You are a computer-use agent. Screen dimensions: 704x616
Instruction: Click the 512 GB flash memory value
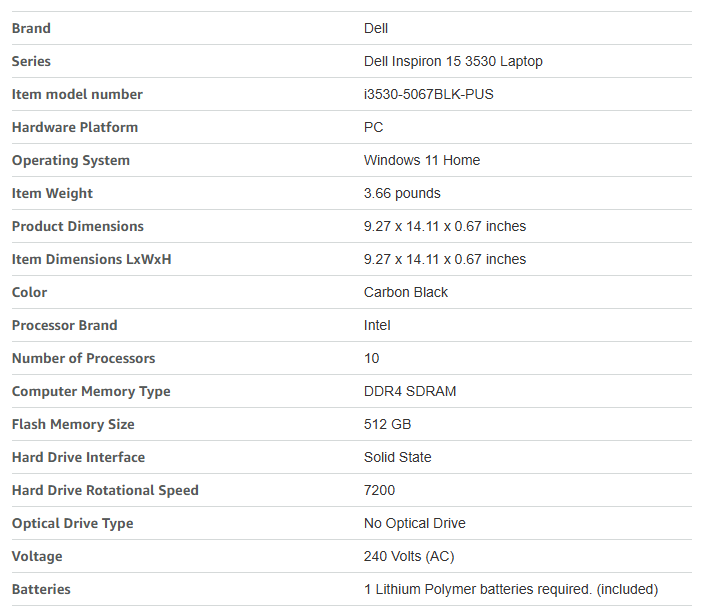click(x=387, y=424)
